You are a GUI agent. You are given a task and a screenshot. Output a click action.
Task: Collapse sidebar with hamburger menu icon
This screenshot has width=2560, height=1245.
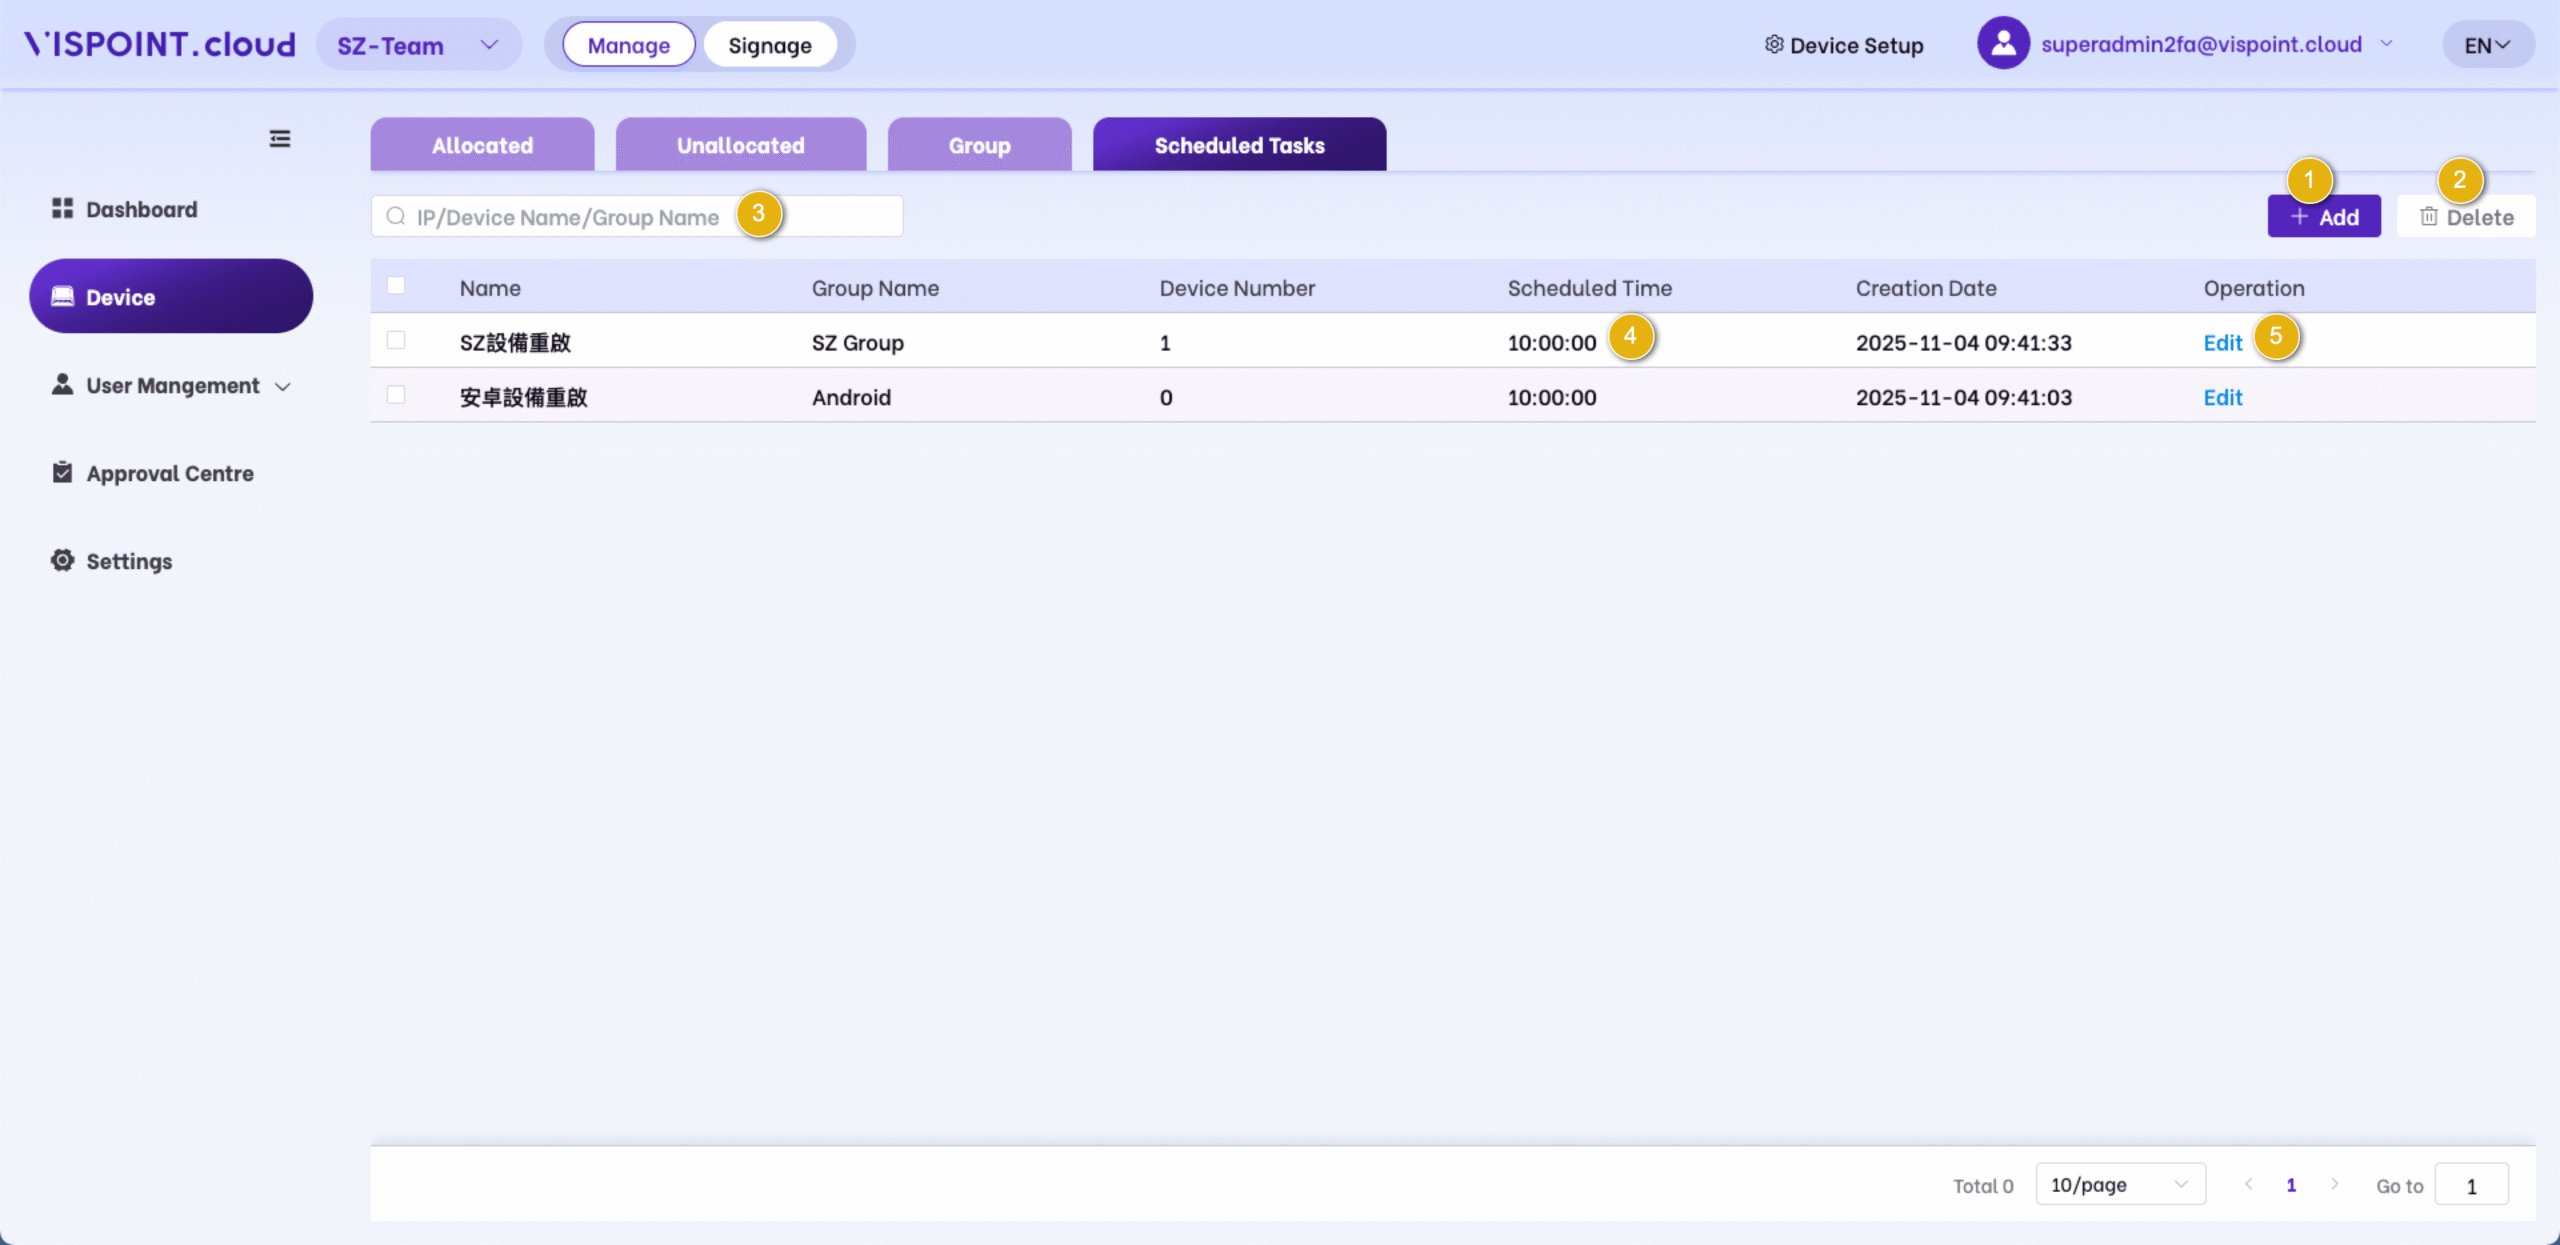coord(280,139)
